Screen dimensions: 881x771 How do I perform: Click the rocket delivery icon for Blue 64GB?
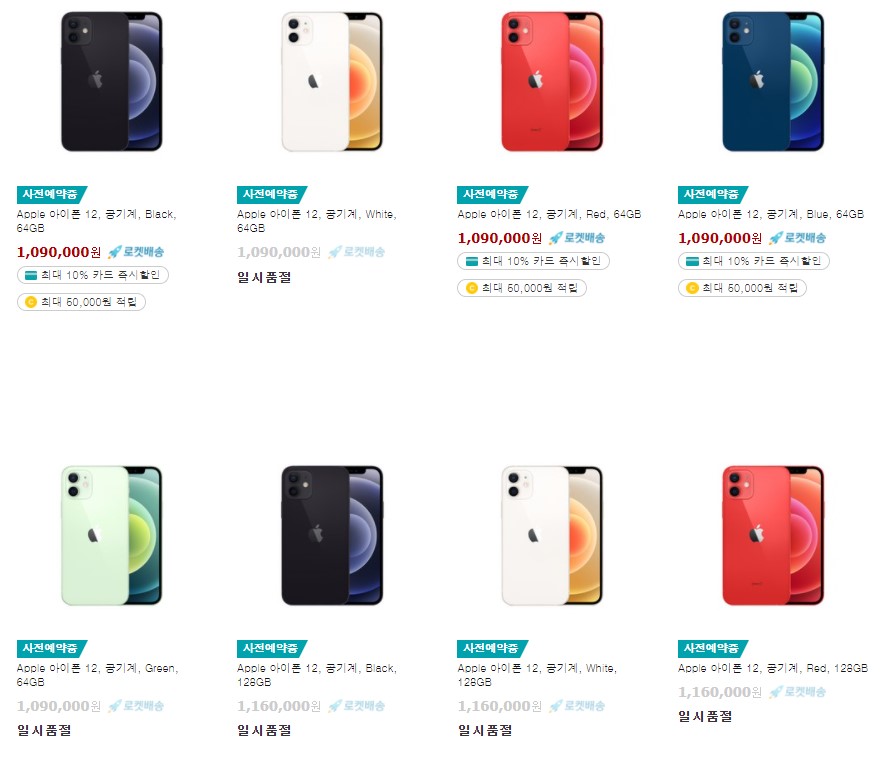776,238
